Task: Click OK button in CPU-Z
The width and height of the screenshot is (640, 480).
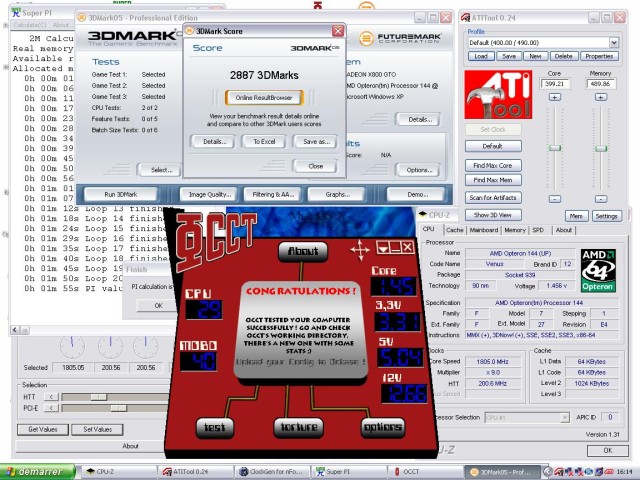Action: click(608, 450)
